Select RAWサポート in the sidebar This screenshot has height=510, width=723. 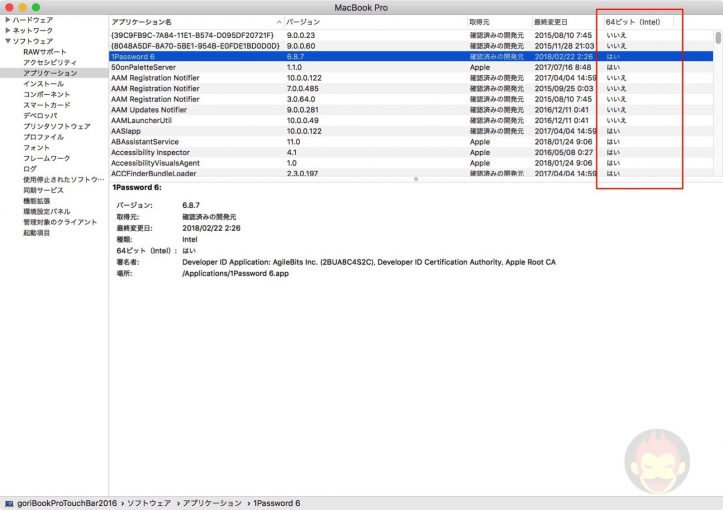point(45,52)
